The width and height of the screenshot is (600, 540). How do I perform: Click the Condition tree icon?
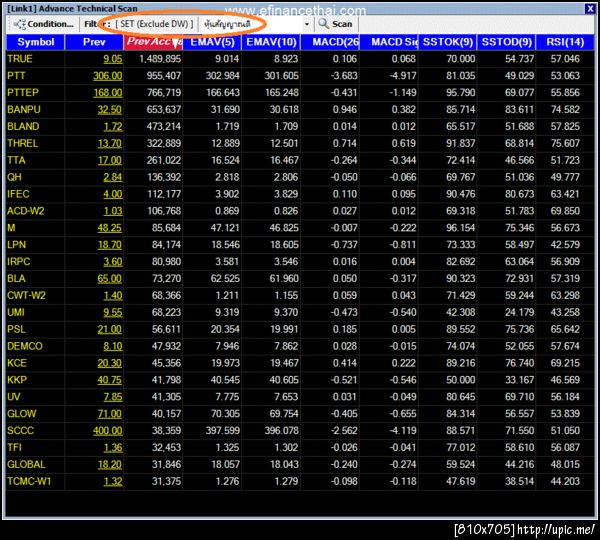pos(19,24)
